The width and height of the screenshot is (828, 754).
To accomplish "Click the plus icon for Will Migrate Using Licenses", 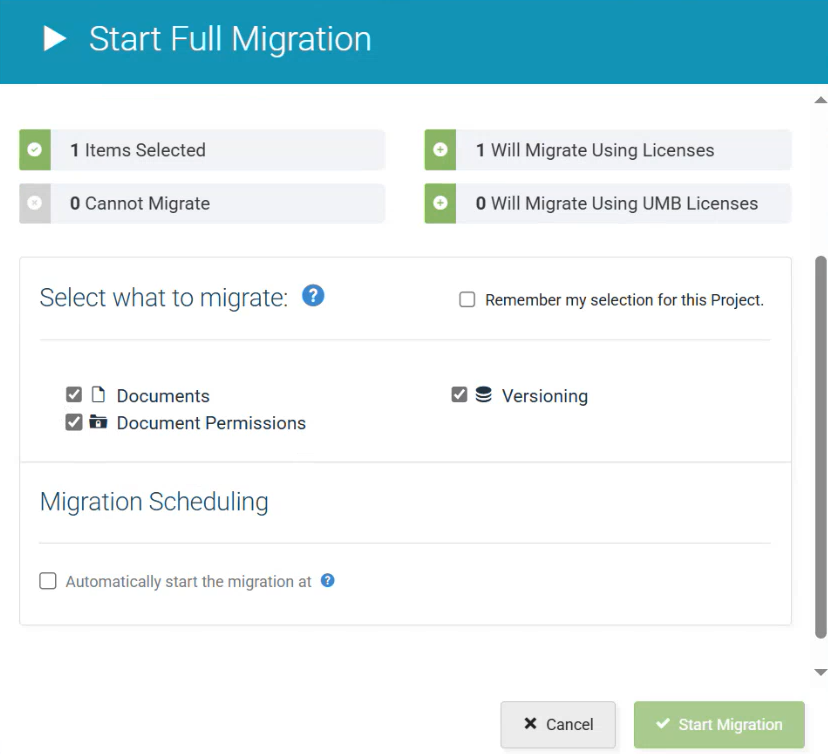I will coord(440,150).
